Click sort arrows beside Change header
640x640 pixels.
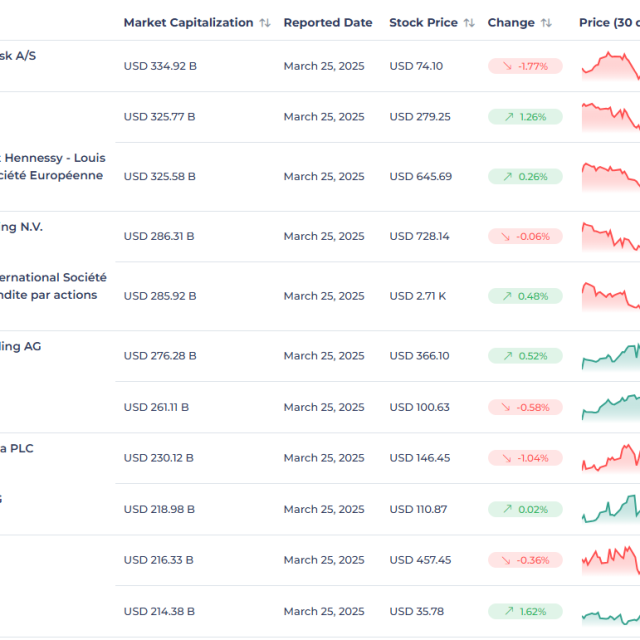point(545,23)
